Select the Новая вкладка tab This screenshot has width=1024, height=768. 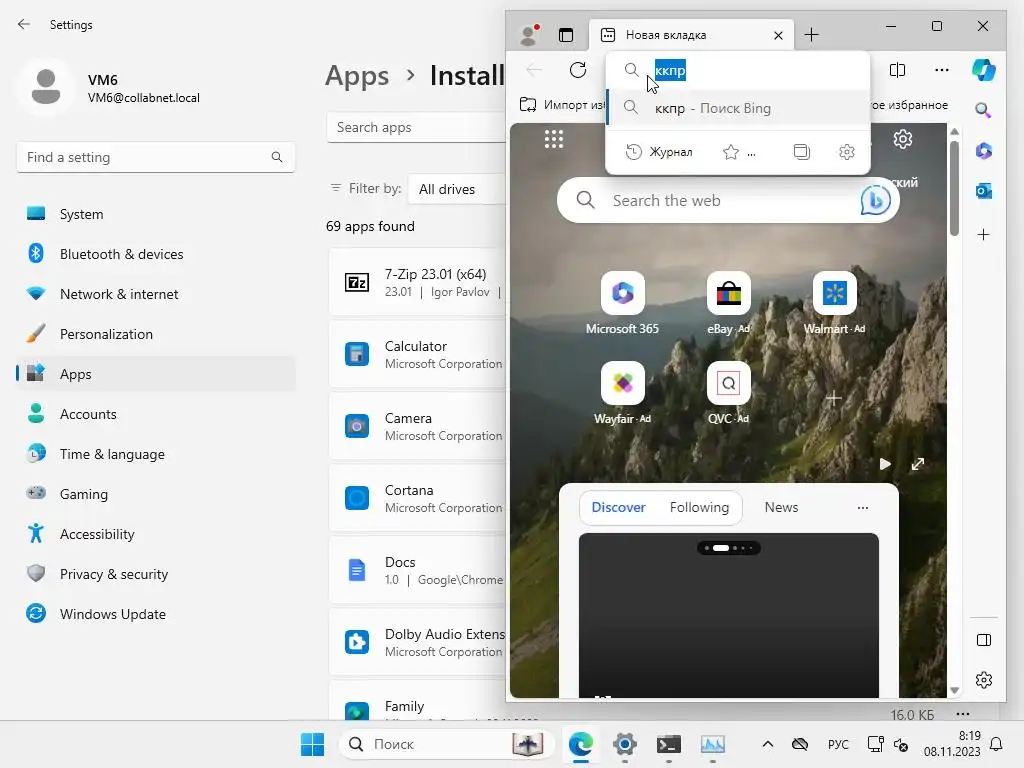pyautogui.click(x=692, y=35)
